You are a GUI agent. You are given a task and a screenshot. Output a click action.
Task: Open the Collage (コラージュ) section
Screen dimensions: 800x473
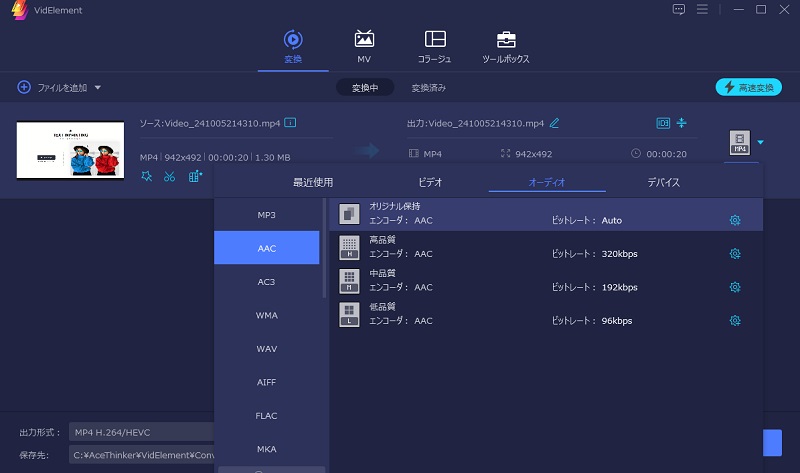point(435,47)
